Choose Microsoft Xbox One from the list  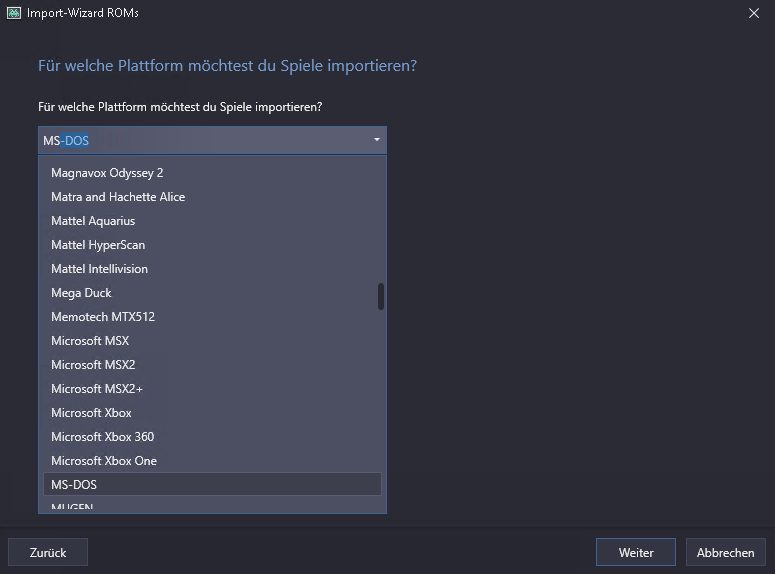[x=104, y=461]
